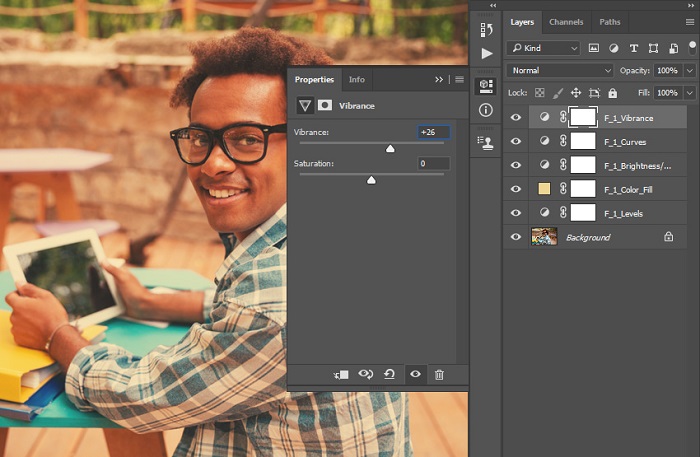
Task: Lock transparent pixels icon
Action: coord(540,93)
